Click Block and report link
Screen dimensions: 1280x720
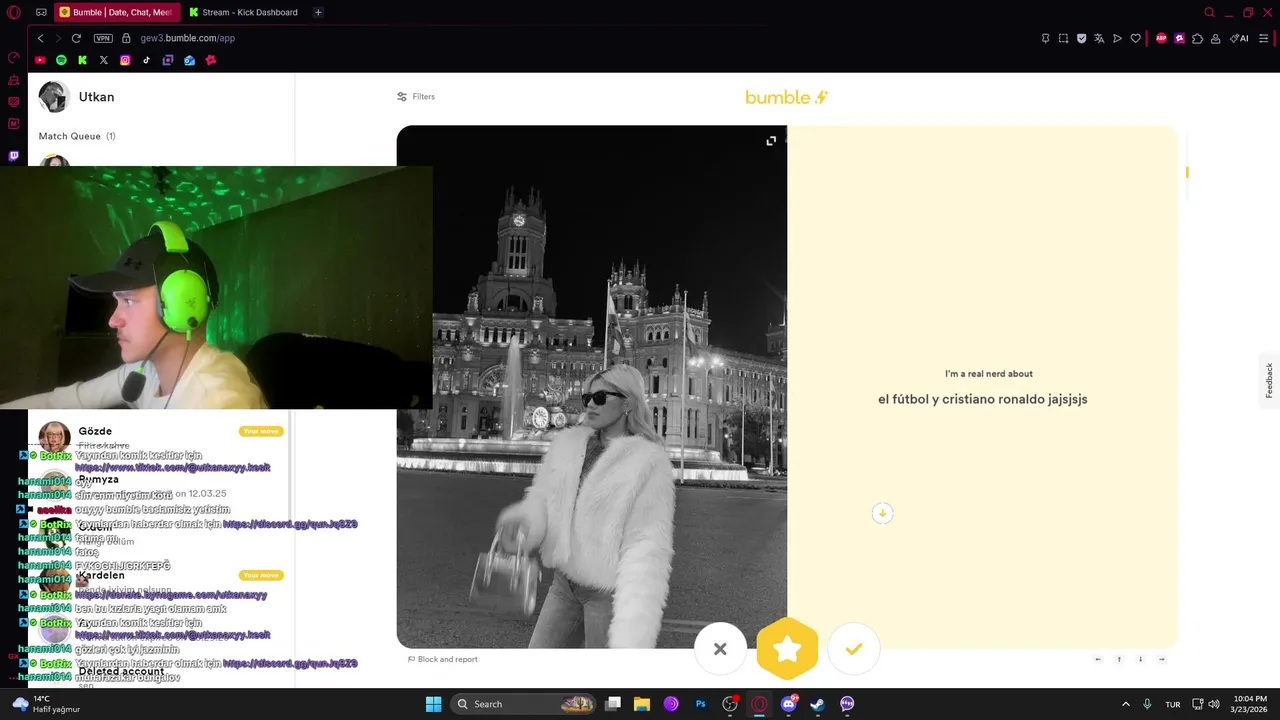(443, 659)
